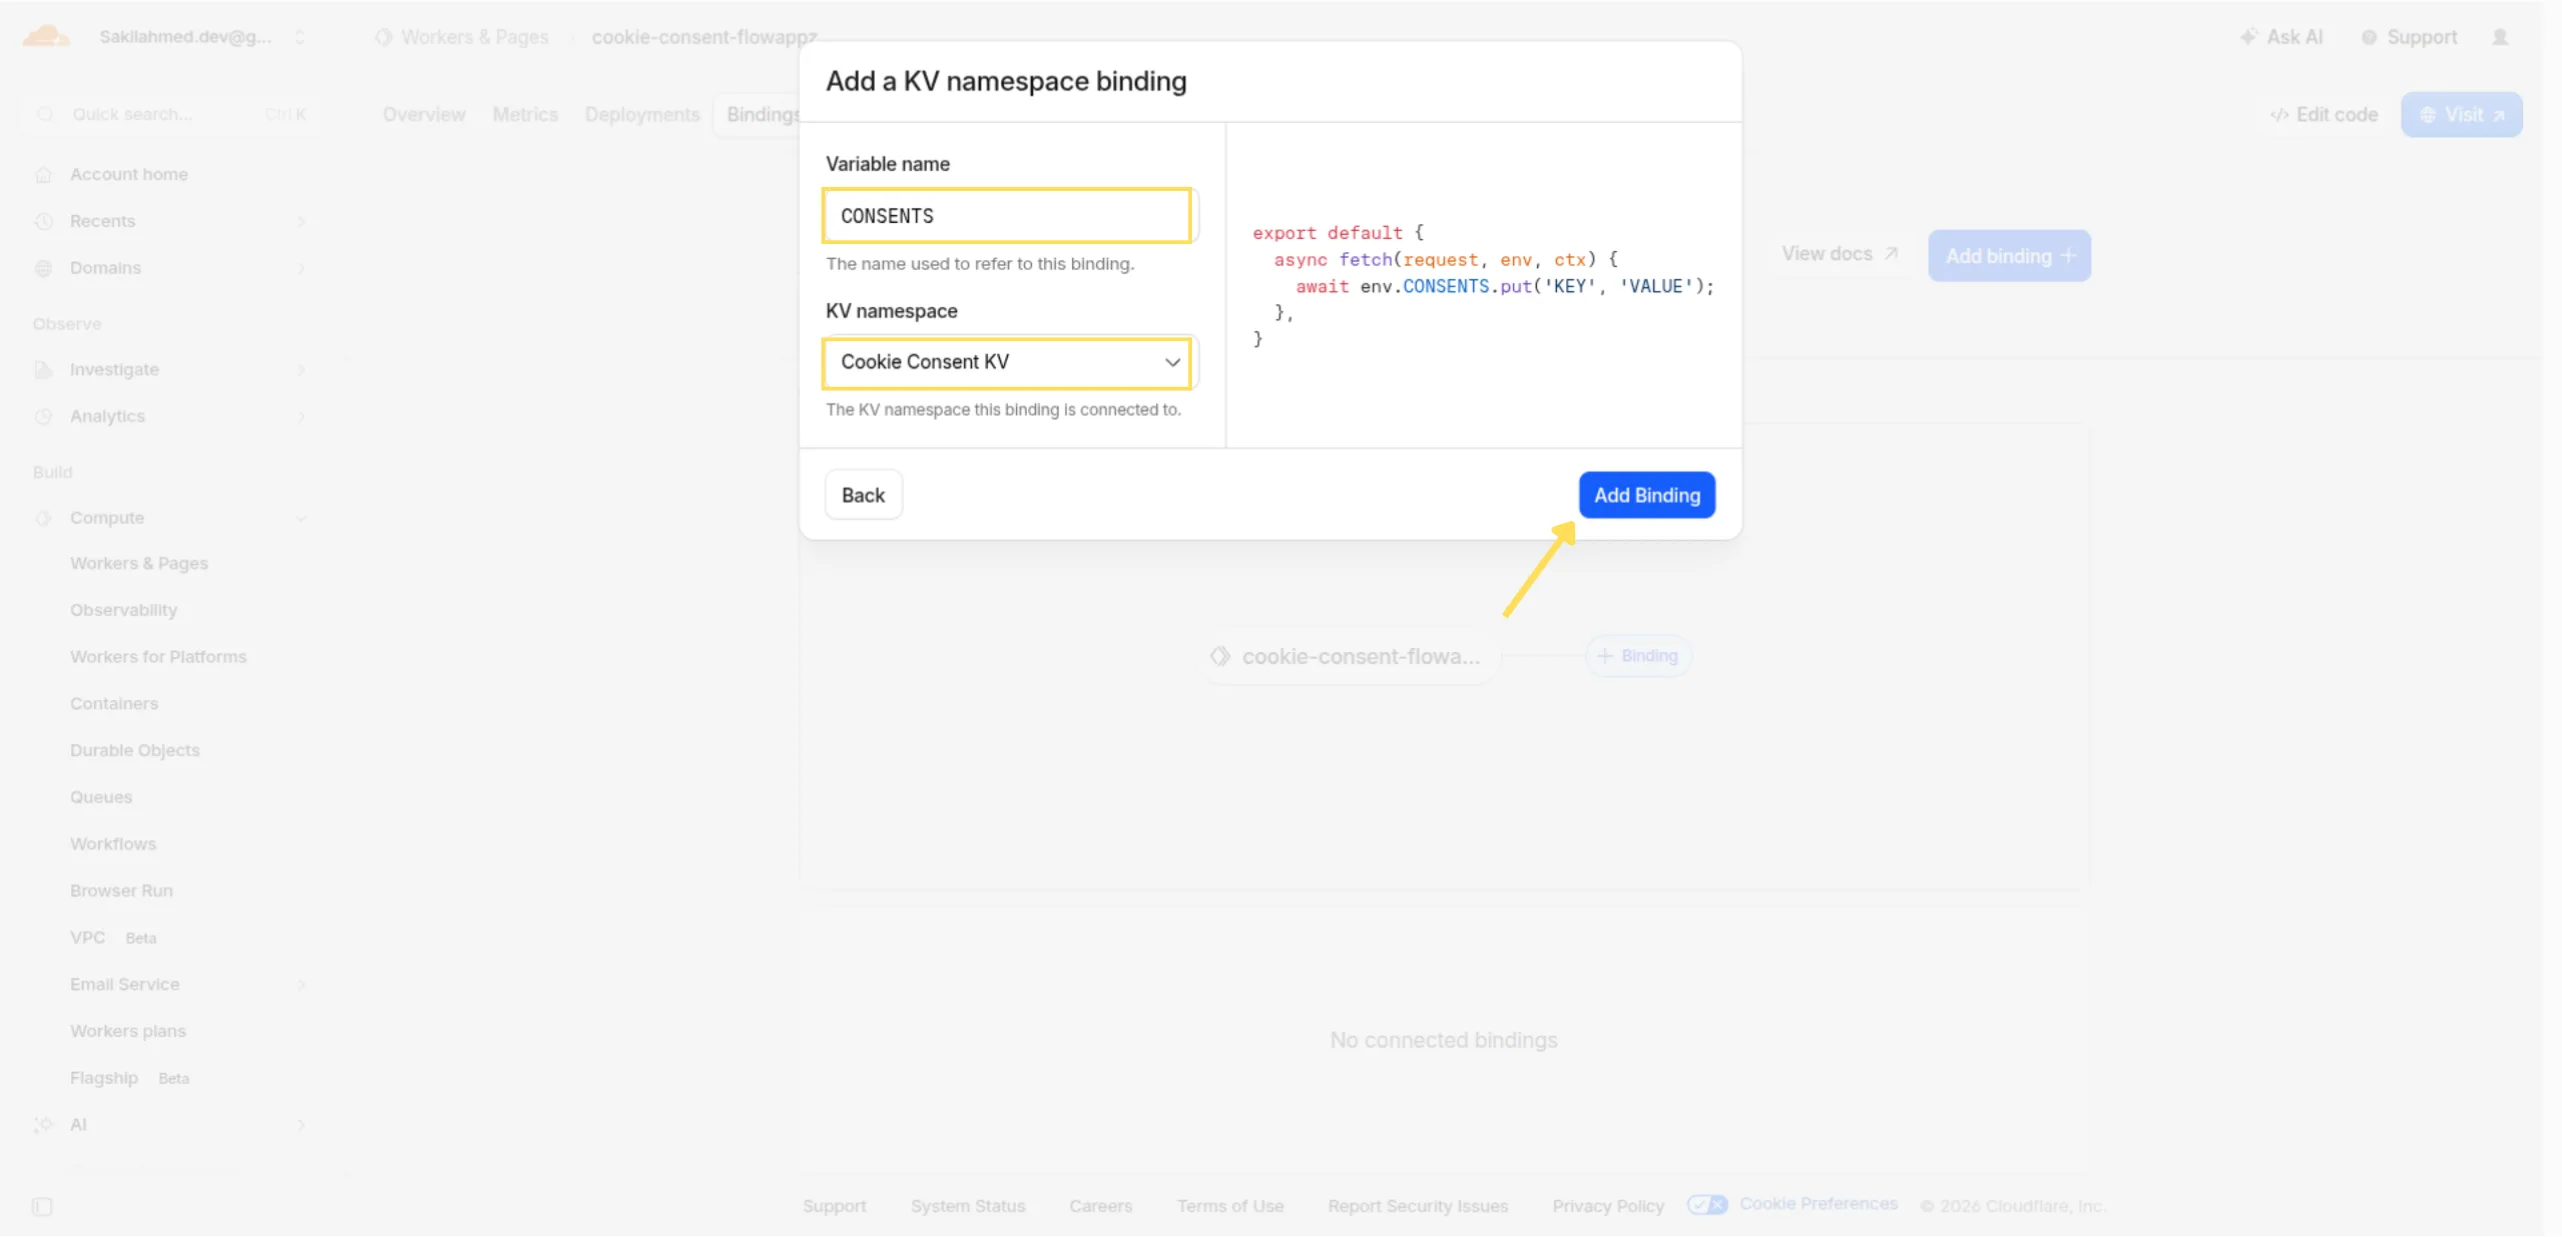Switch to the Overview tab
This screenshot has width=2562, height=1237.
coord(424,115)
